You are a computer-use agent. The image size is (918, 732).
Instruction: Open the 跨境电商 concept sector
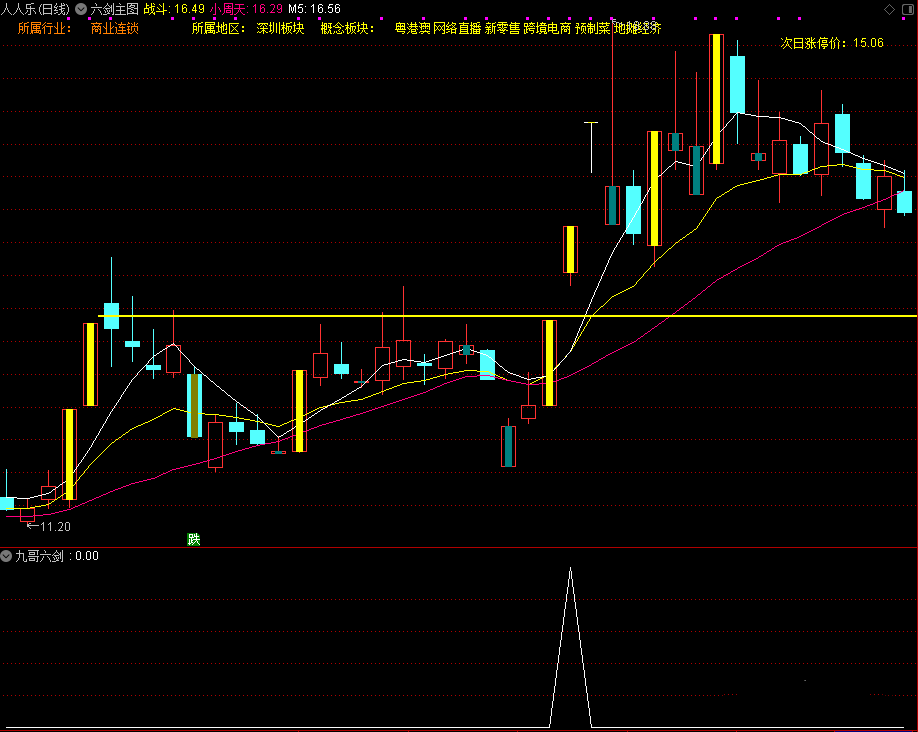pyautogui.click(x=547, y=28)
